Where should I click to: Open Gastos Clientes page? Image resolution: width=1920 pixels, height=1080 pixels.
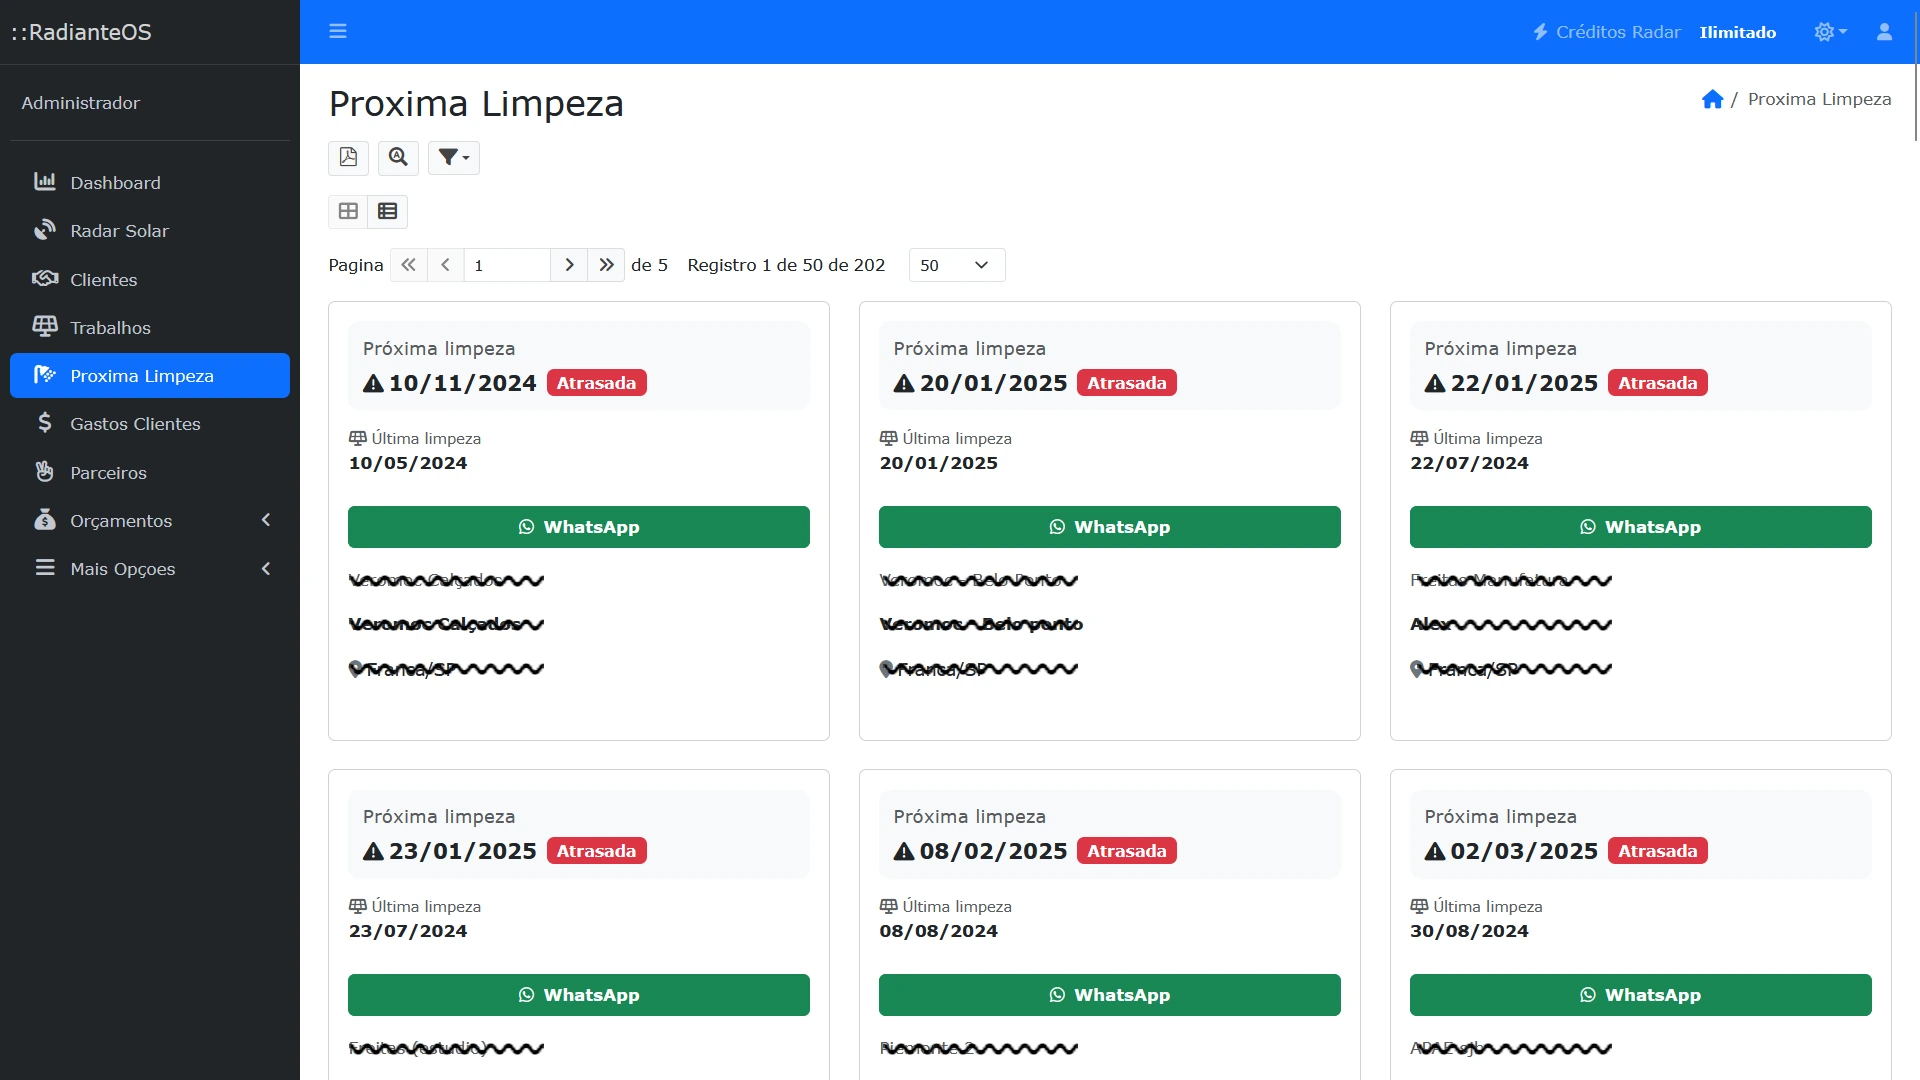(x=150, y=423)
